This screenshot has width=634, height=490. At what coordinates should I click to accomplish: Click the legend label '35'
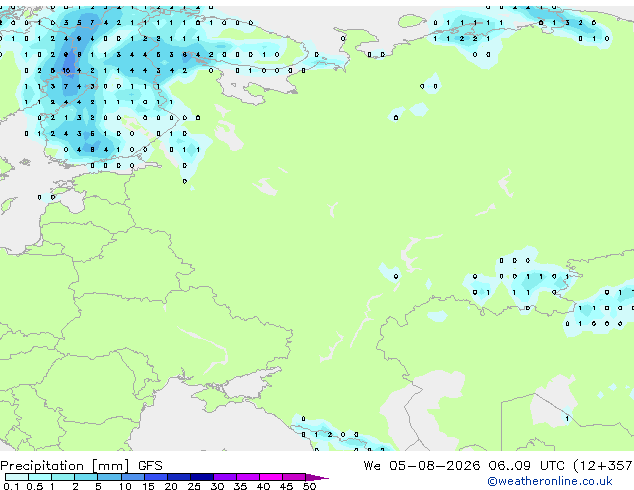pyautogui.click(x=240, y=486)
